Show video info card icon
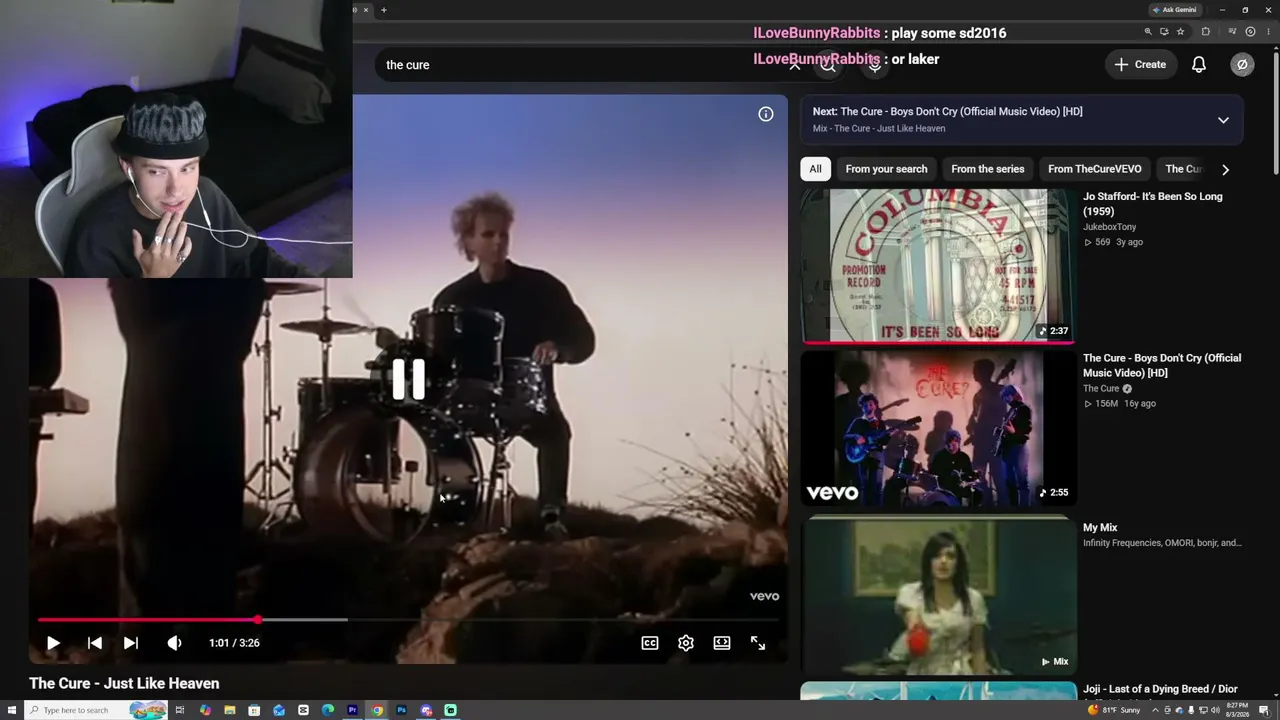This screenshot has height=720, width=1280. coord(766,114)
